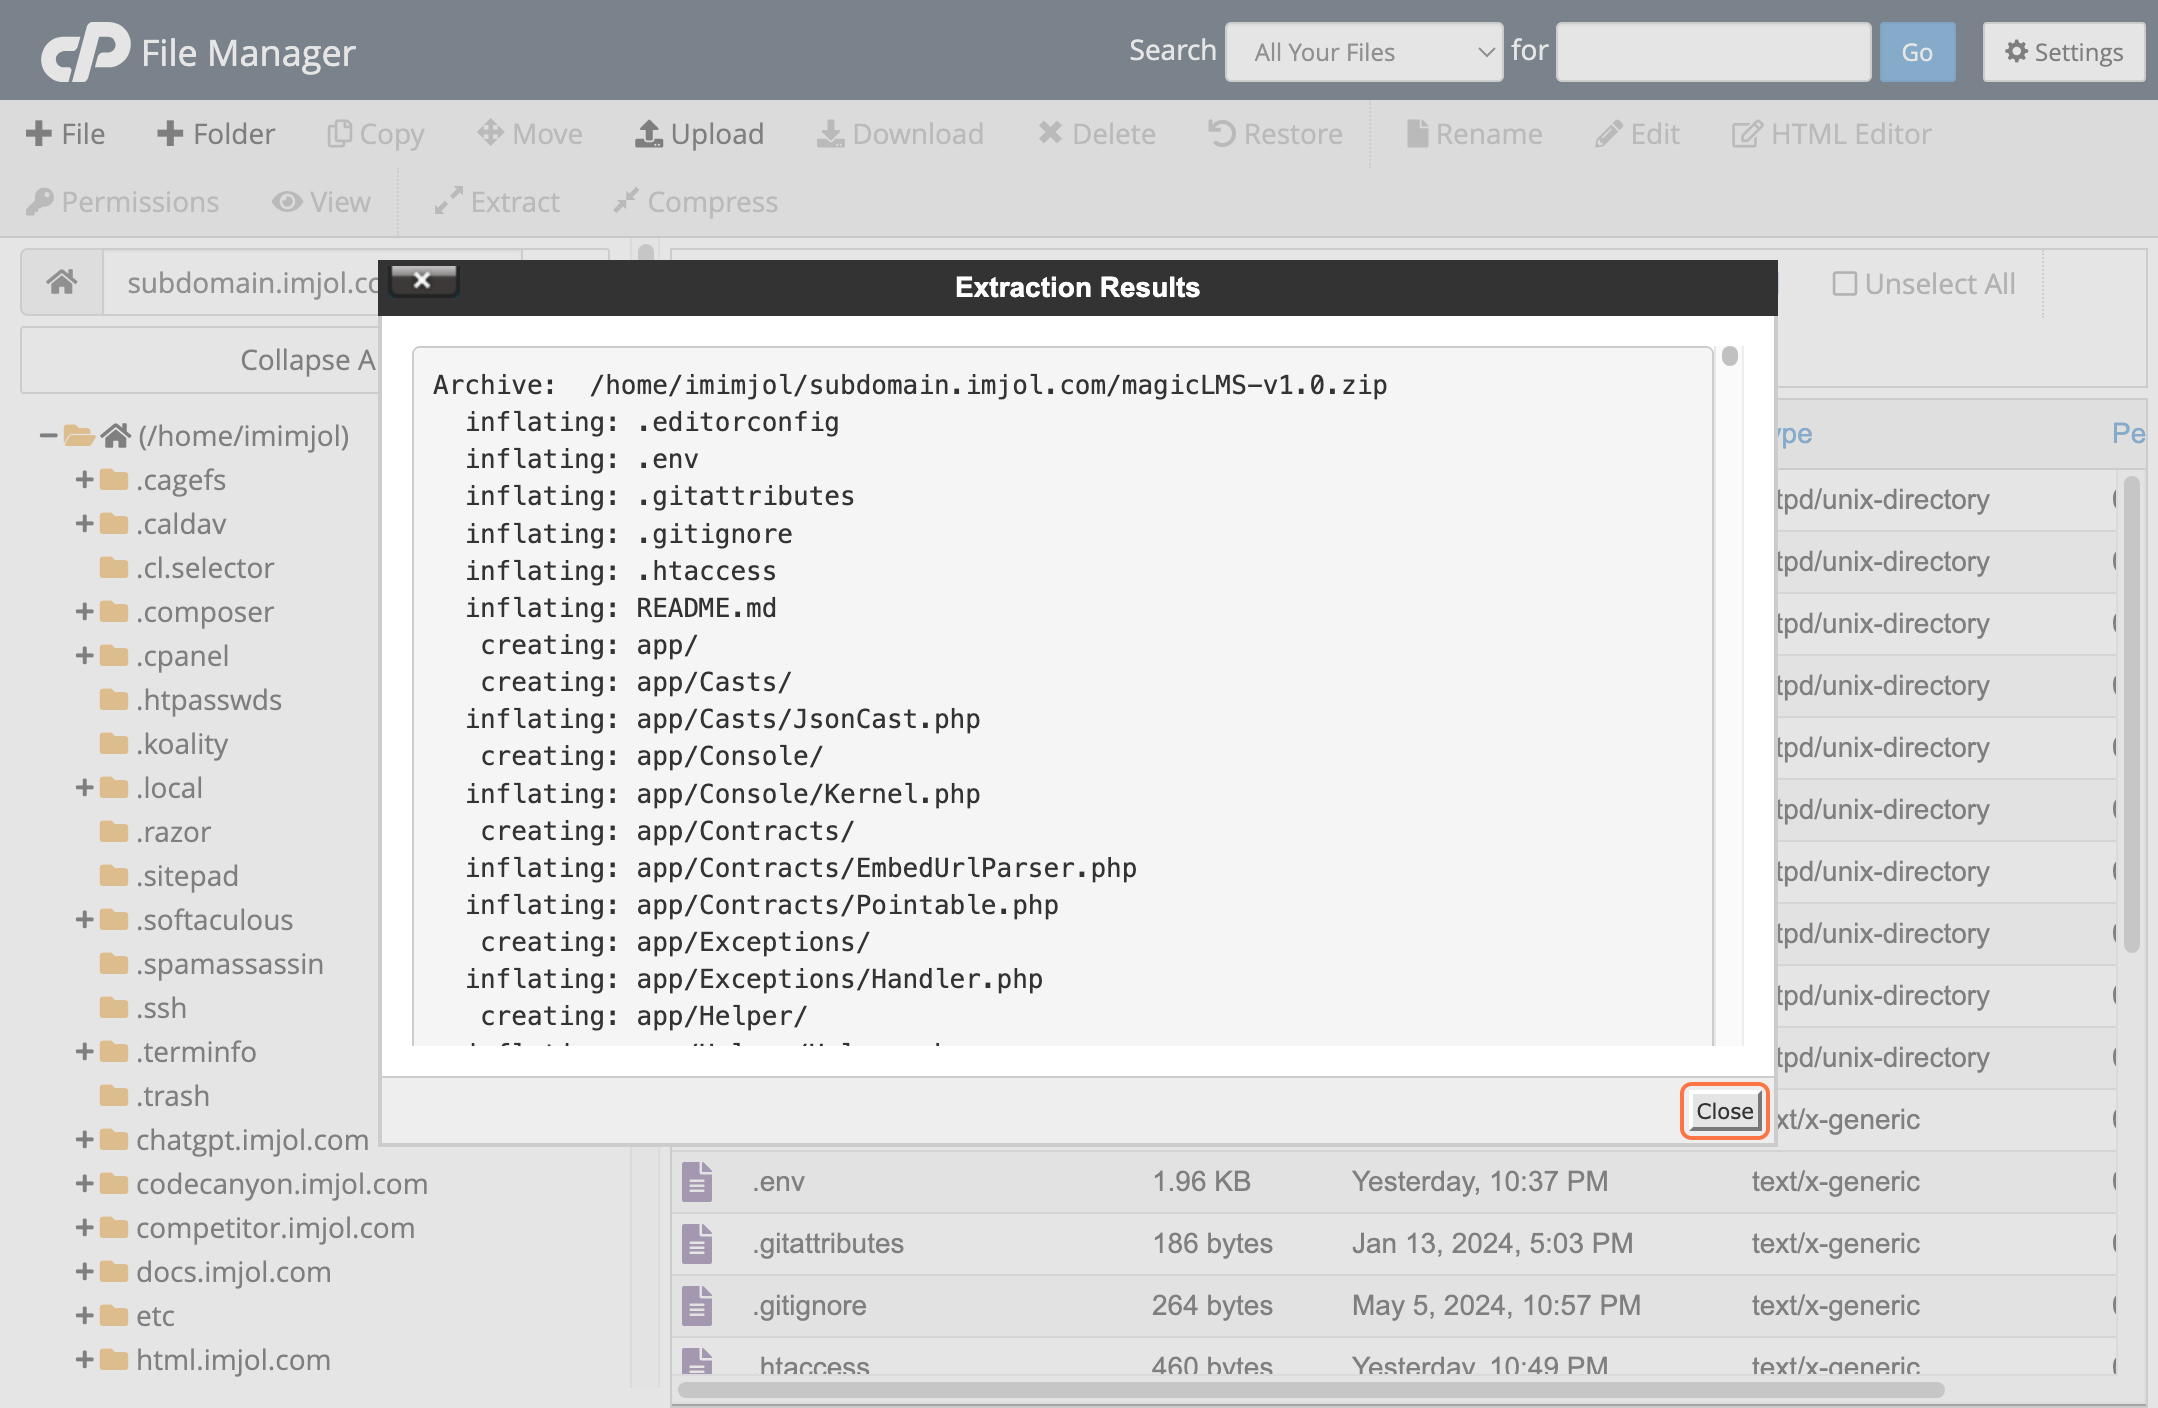Expand the .cagefs folder

tap(85, 479)
